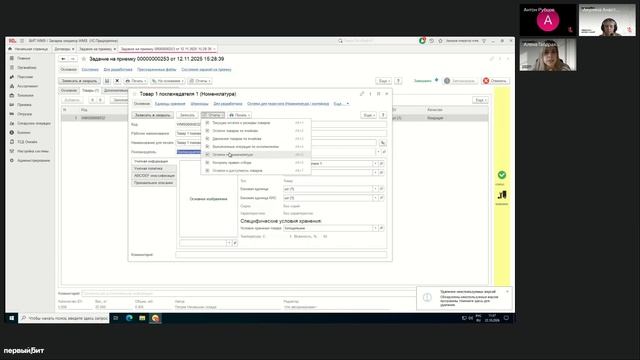Open "Приемка" section in left sidebar
This screenshot has width=640, height=360.
tap(24, 104)
